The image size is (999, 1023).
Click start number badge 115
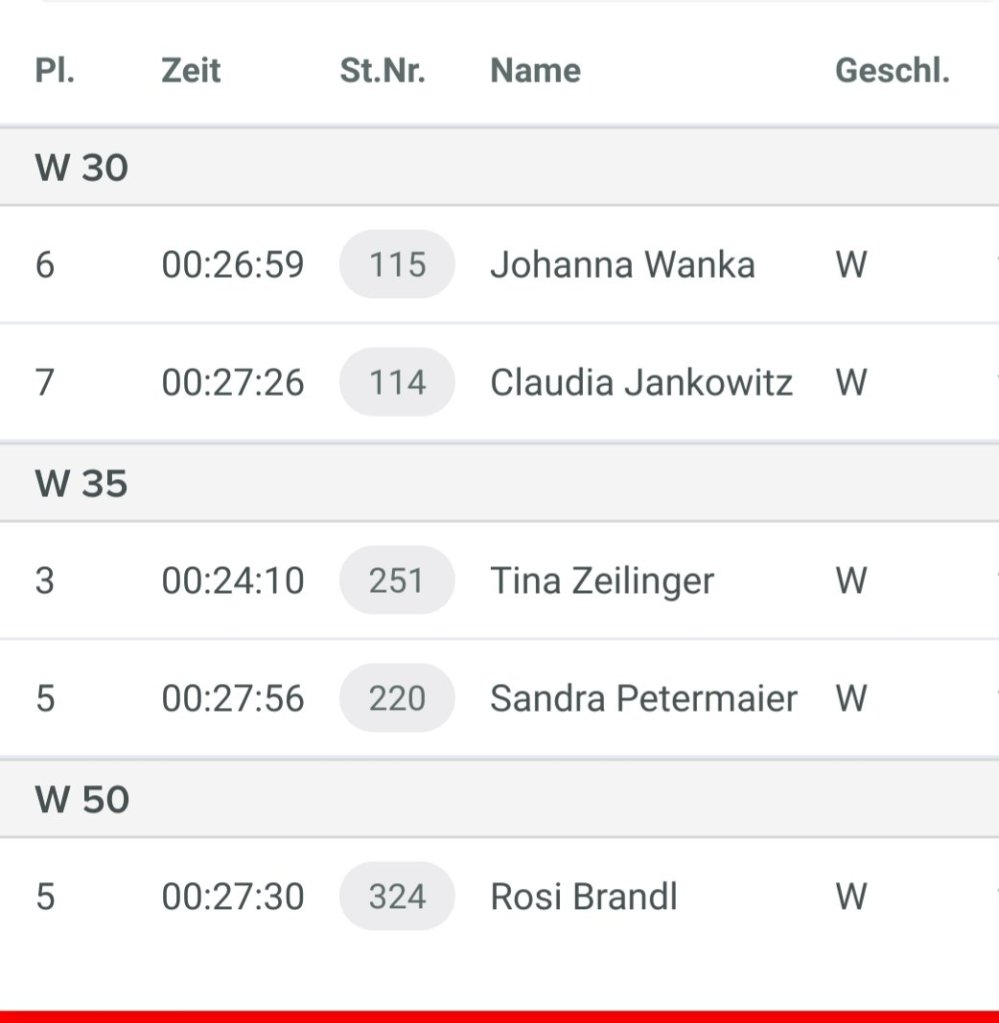397,265
